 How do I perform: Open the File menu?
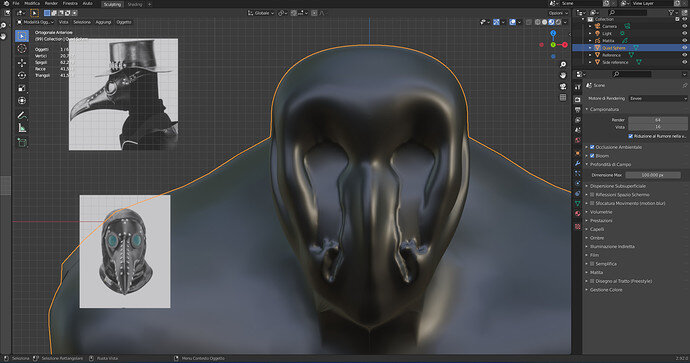click(16, 4)
